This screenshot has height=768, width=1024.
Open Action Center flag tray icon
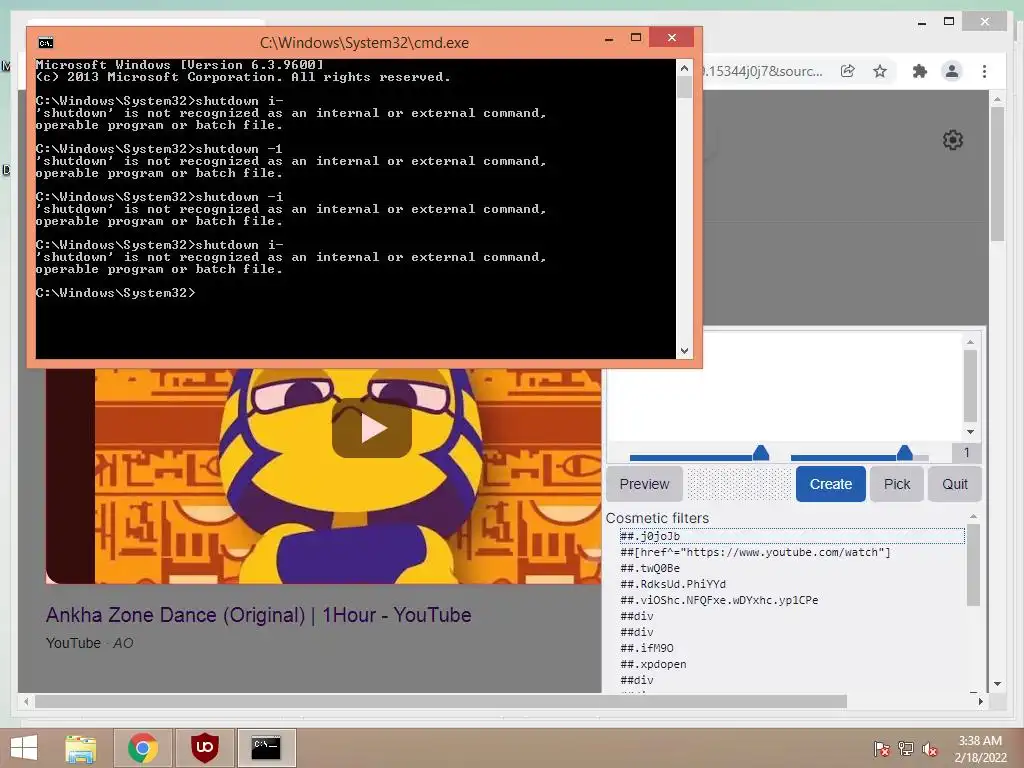pos(881,749)
